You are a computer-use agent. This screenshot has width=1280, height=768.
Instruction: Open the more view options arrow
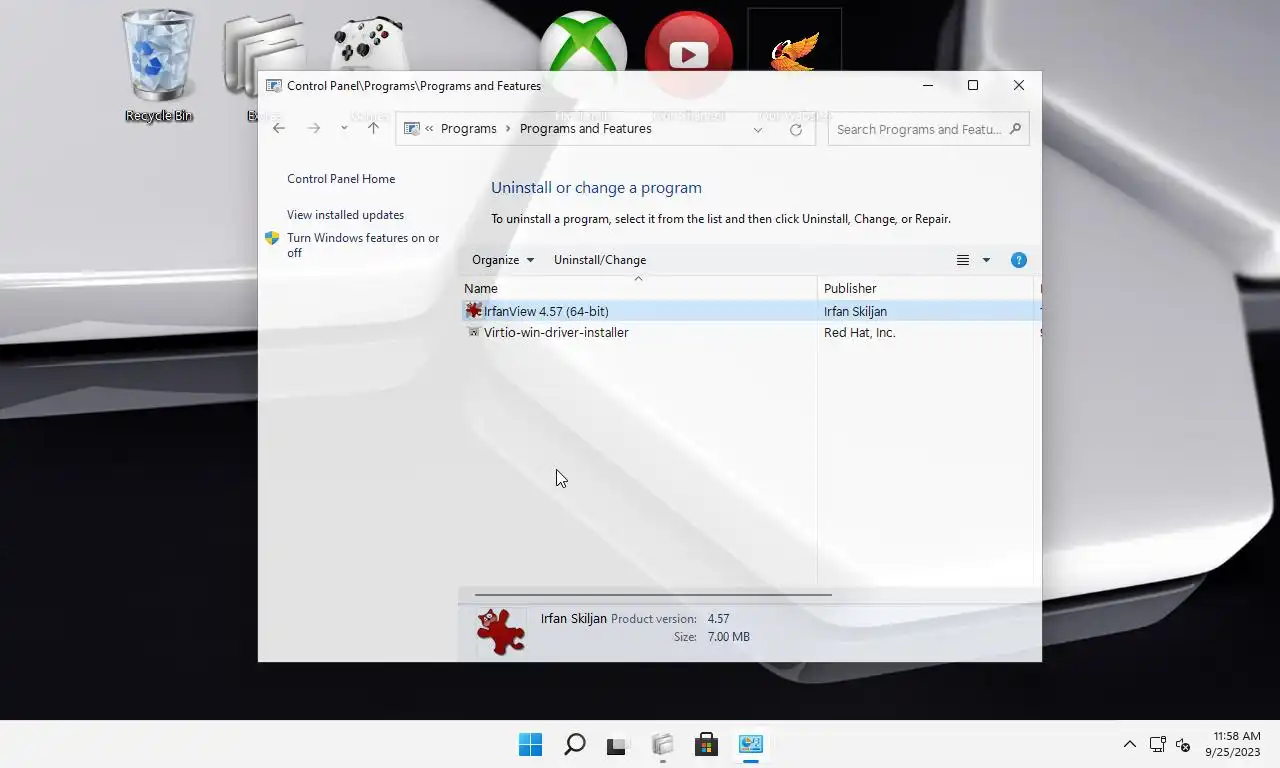986,260
